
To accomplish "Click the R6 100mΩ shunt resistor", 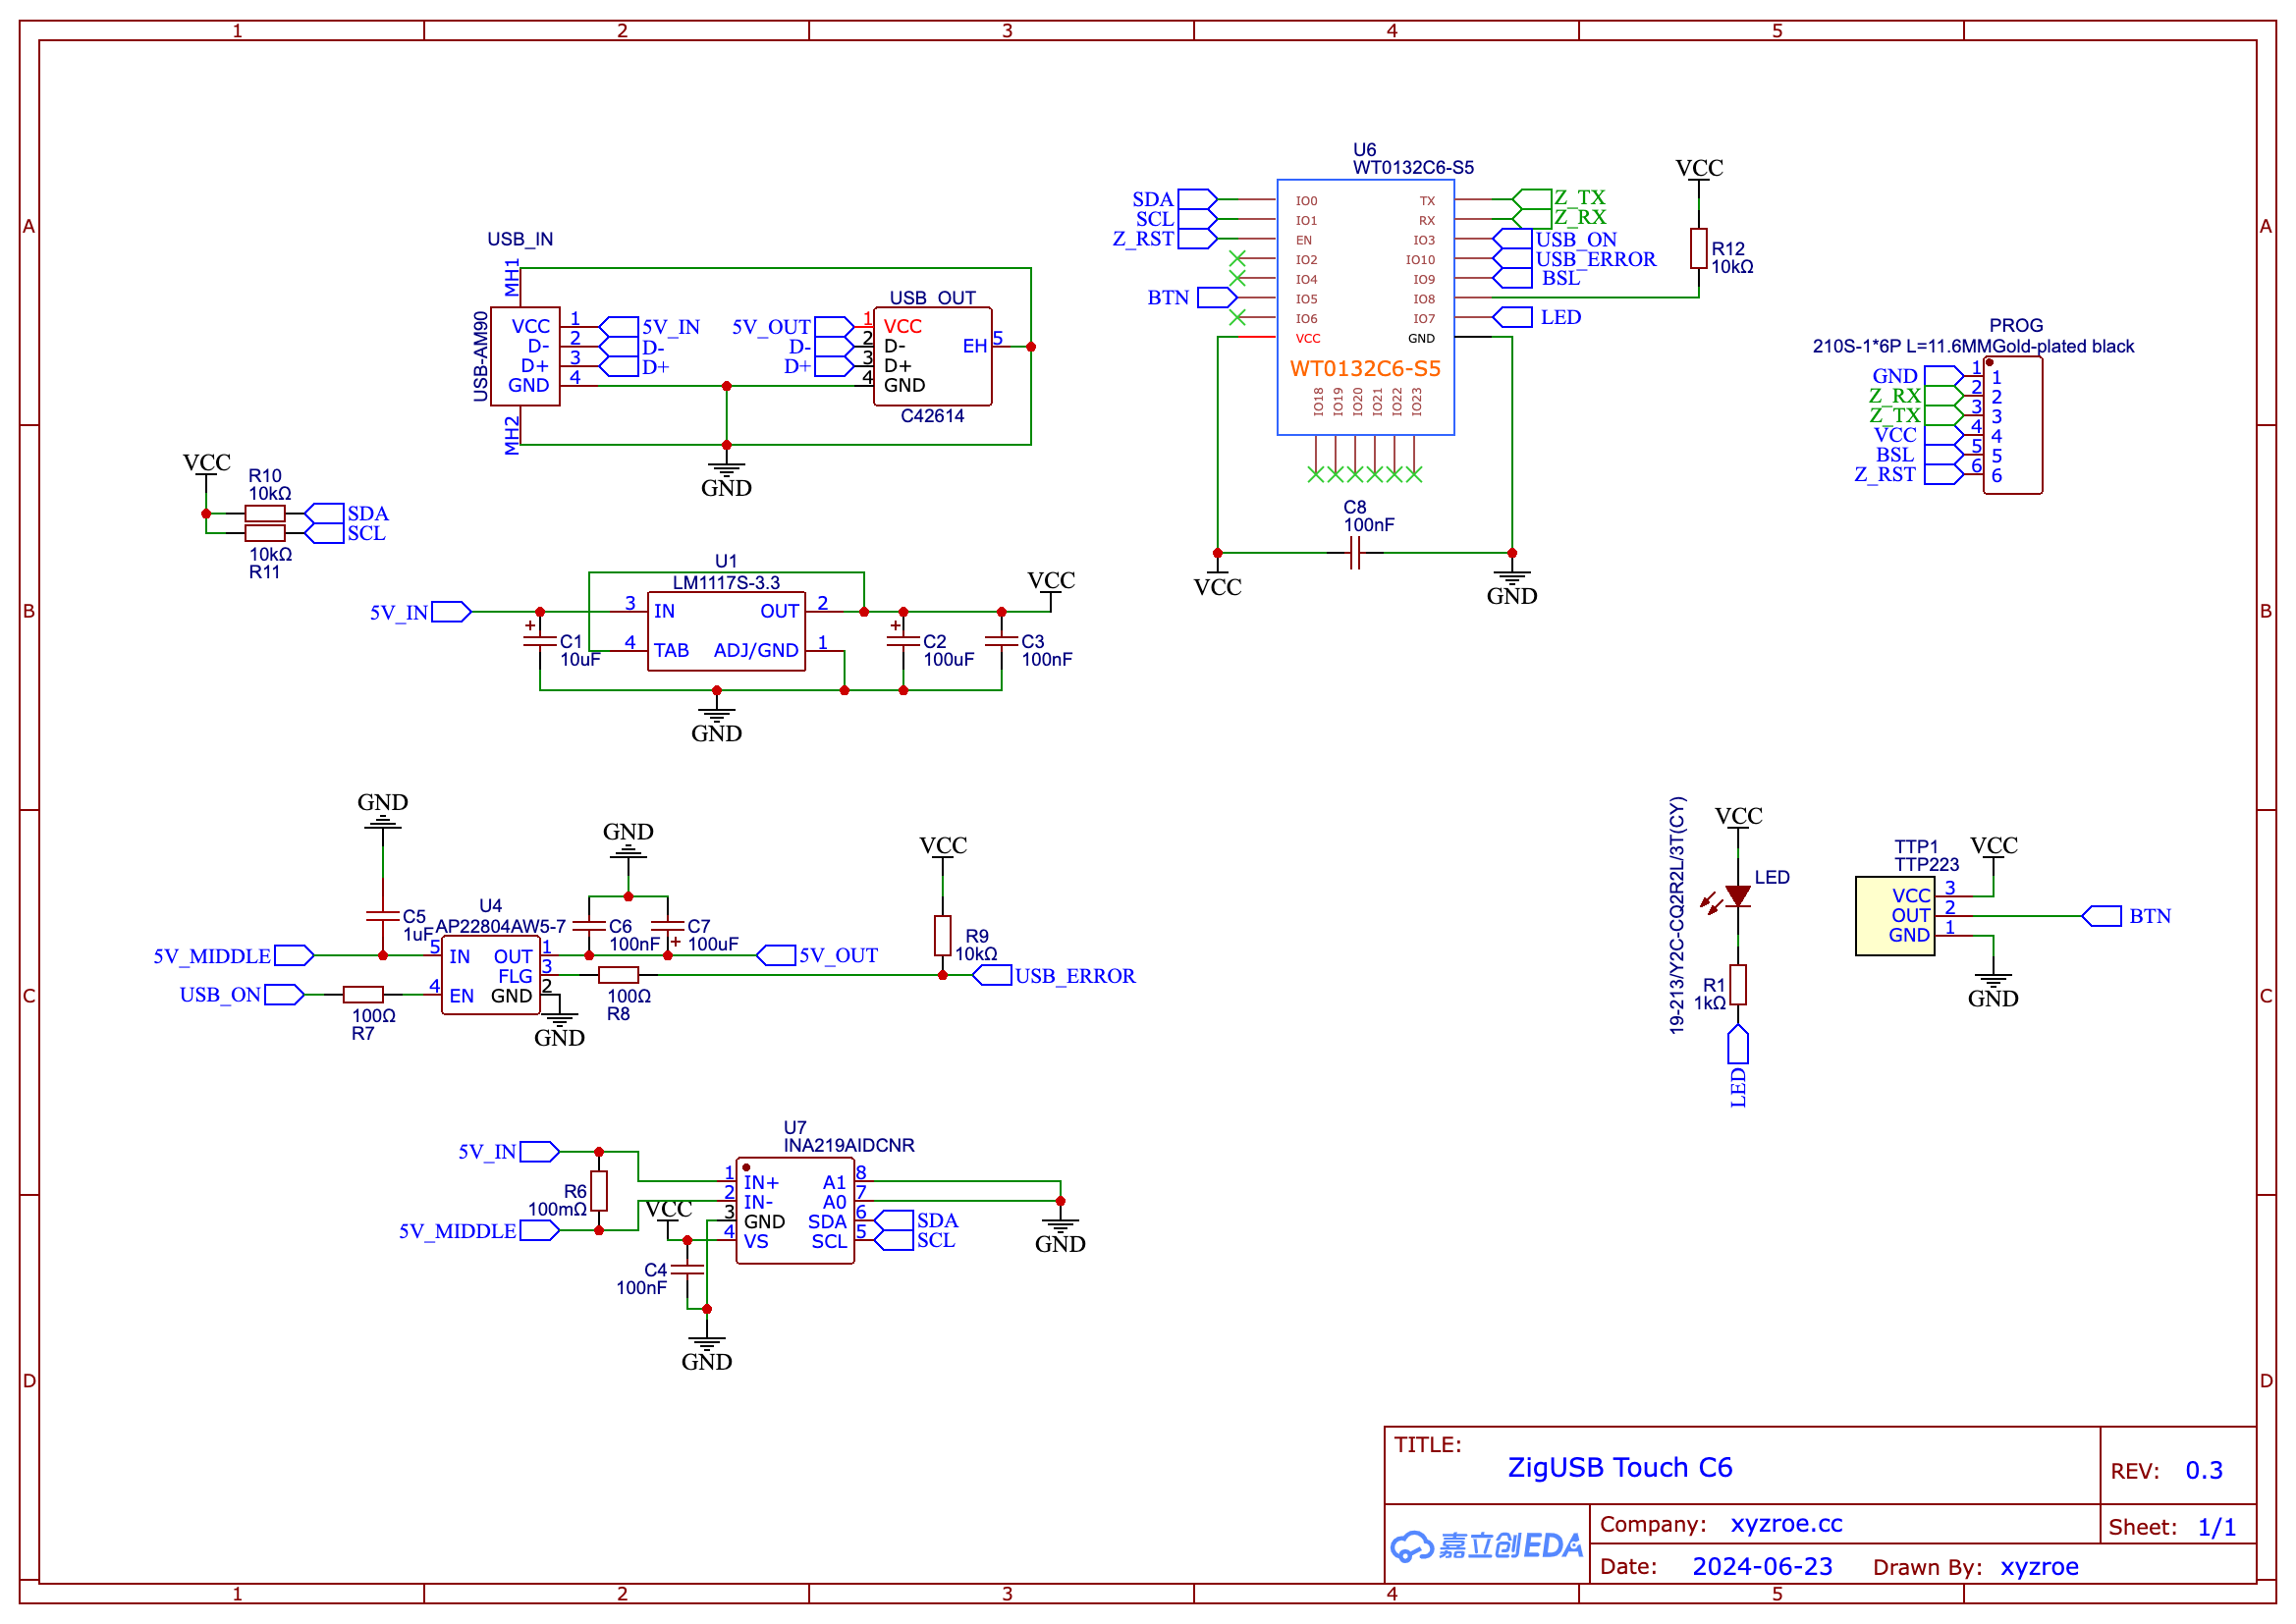I will pos(599,1191).
